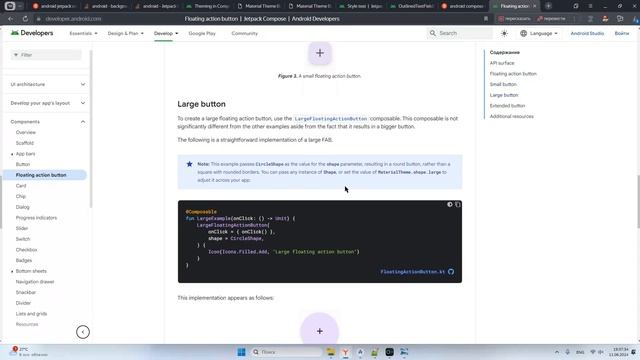640x360 pixels.
Task: Jump to Small button in contents
Action: [503, 84]
